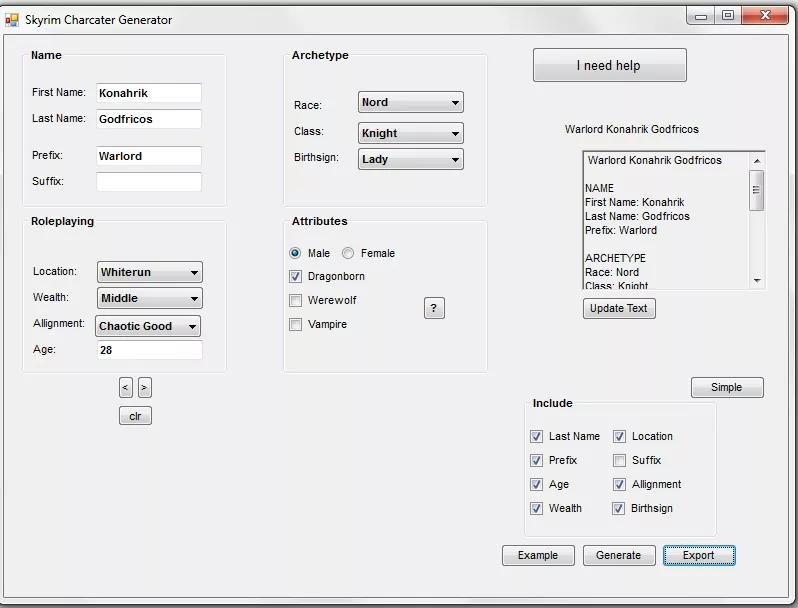Click the Simple button
798x608 pixels.
coord(727,387)
